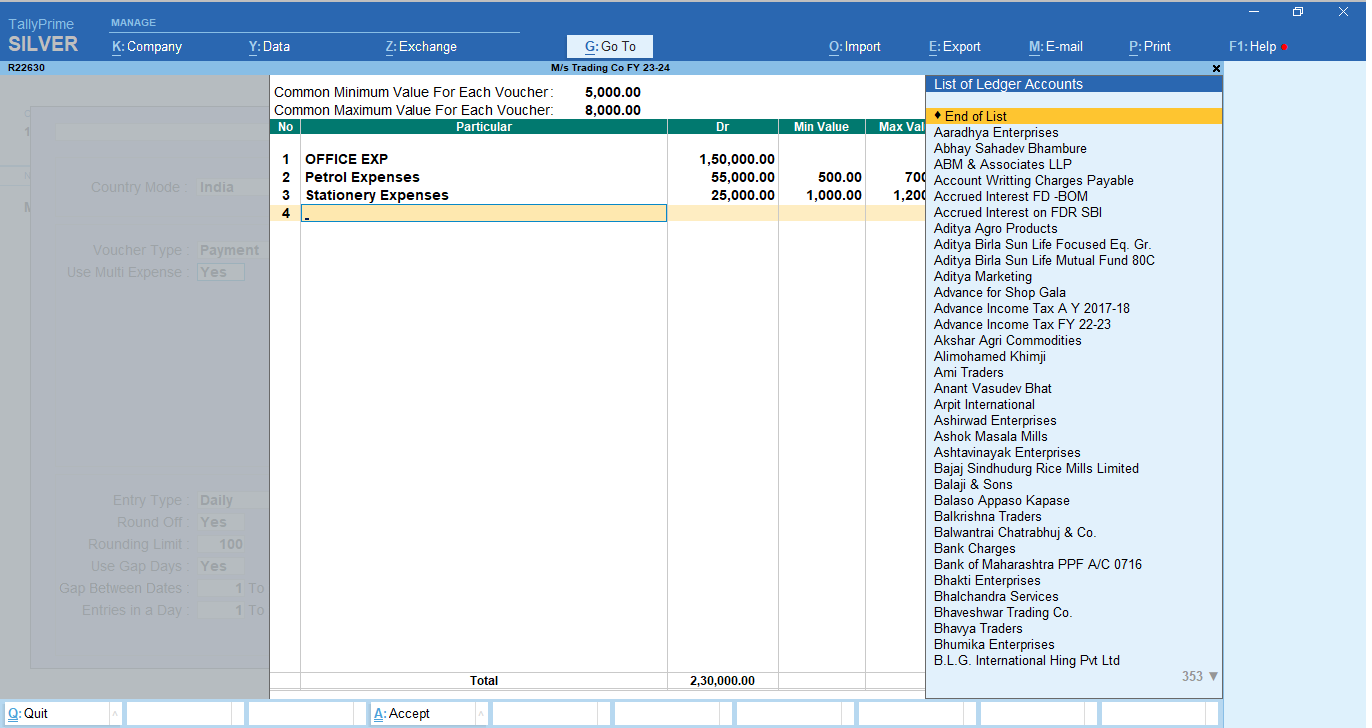Image resolution: width=1372 pixels, height=728 pixels.
Task: Toggle the Round Off Yes field
Action: pyautogui.click(x=220, y=522)
